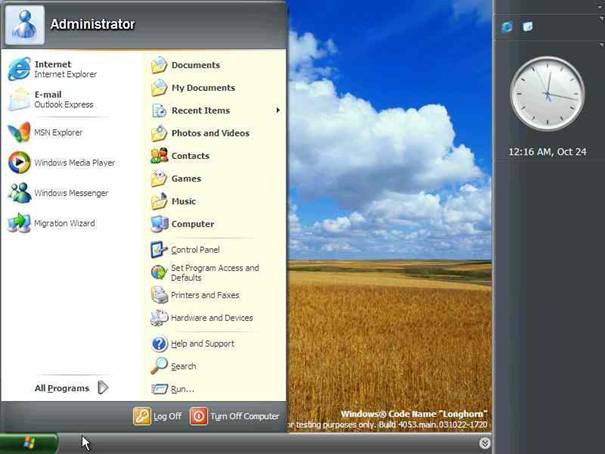The height and width of the screenshot is (454, 605).
Task: Select the Help and Support menu text
Action: coord(203,343)
